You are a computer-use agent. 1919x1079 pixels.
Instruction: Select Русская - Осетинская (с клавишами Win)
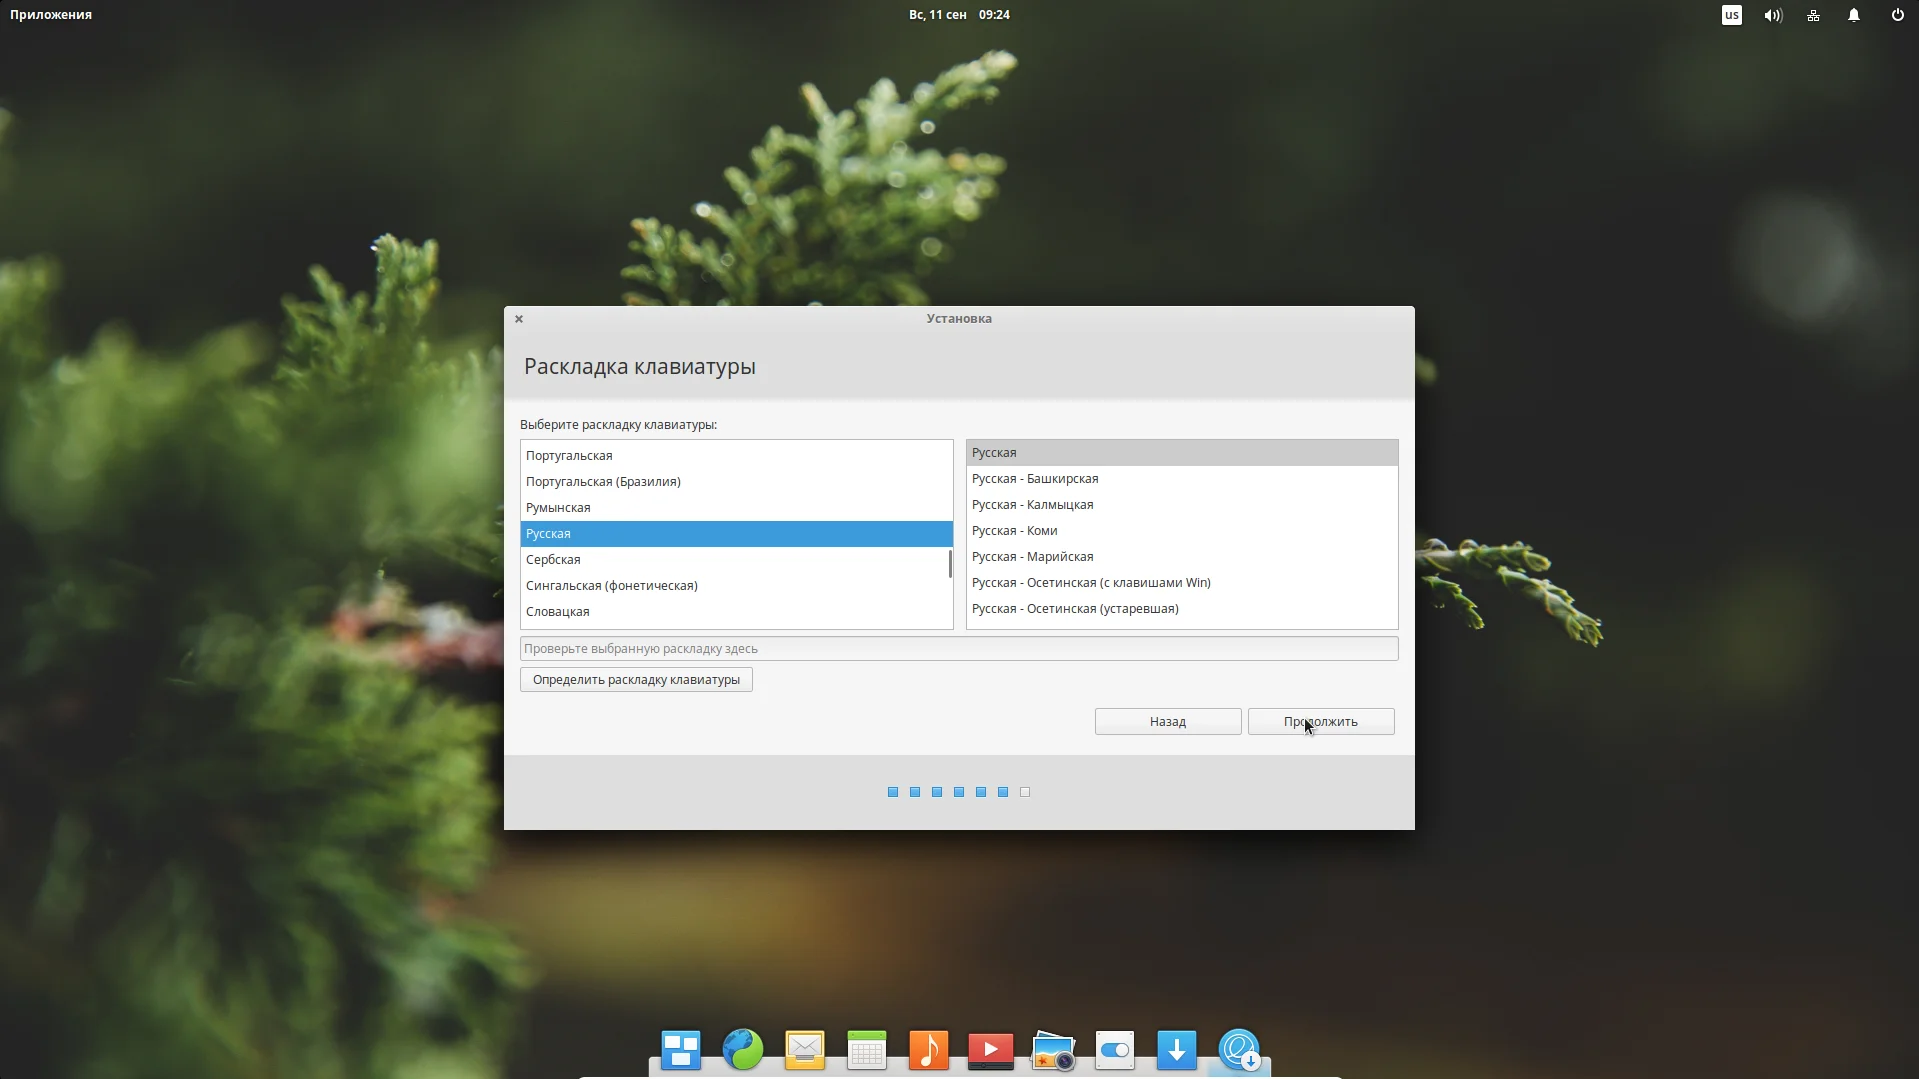(x=1182, y=583)
